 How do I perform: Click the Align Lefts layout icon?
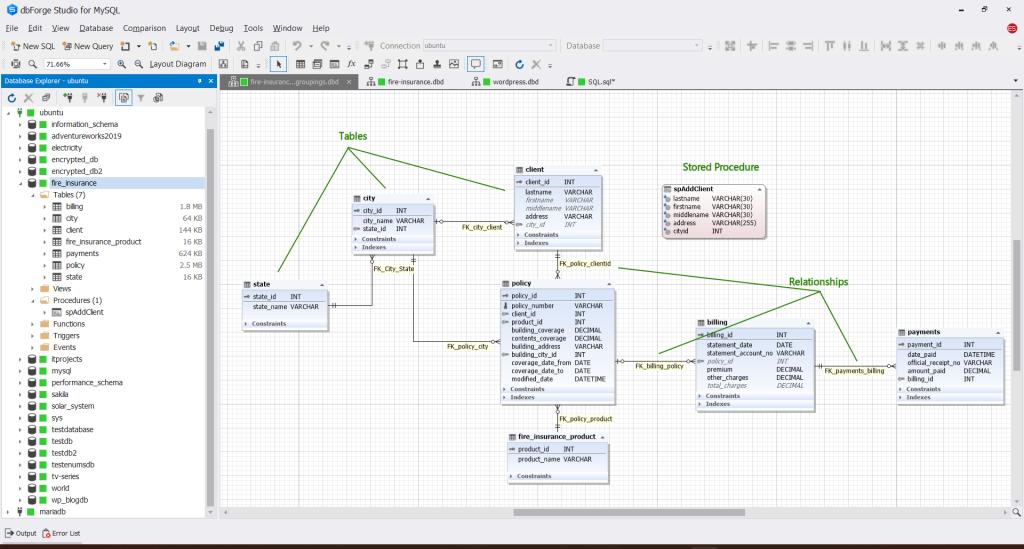(x=773, y=46)
